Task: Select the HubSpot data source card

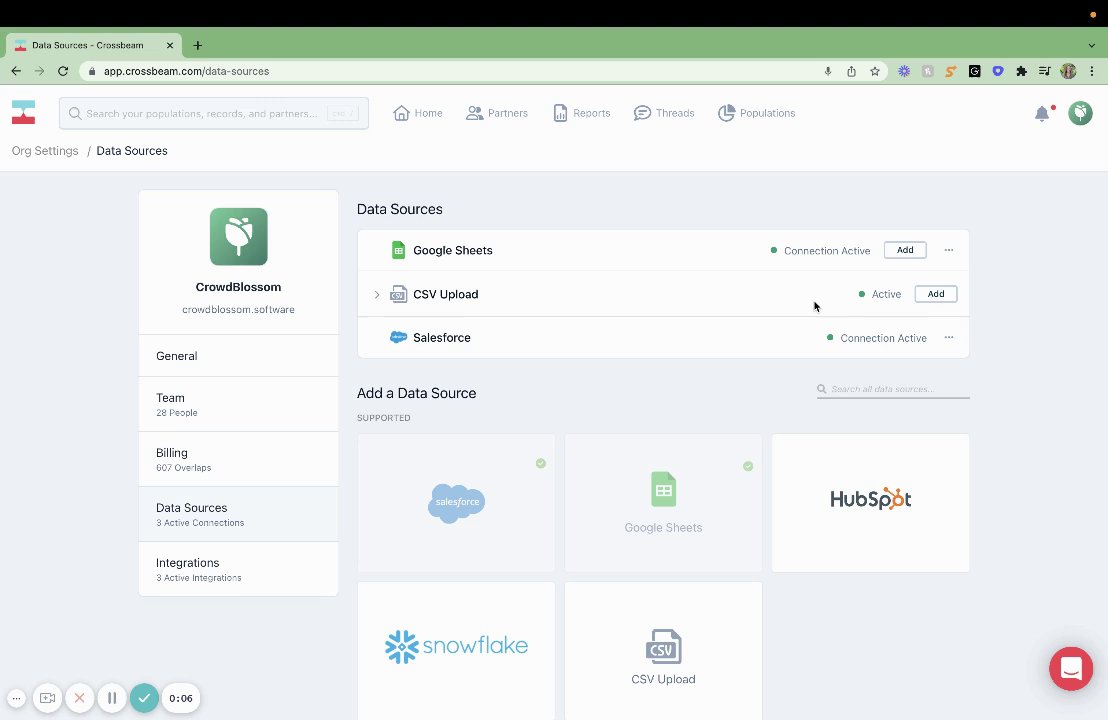Action: pyautogui.click(x=871, y=502)
